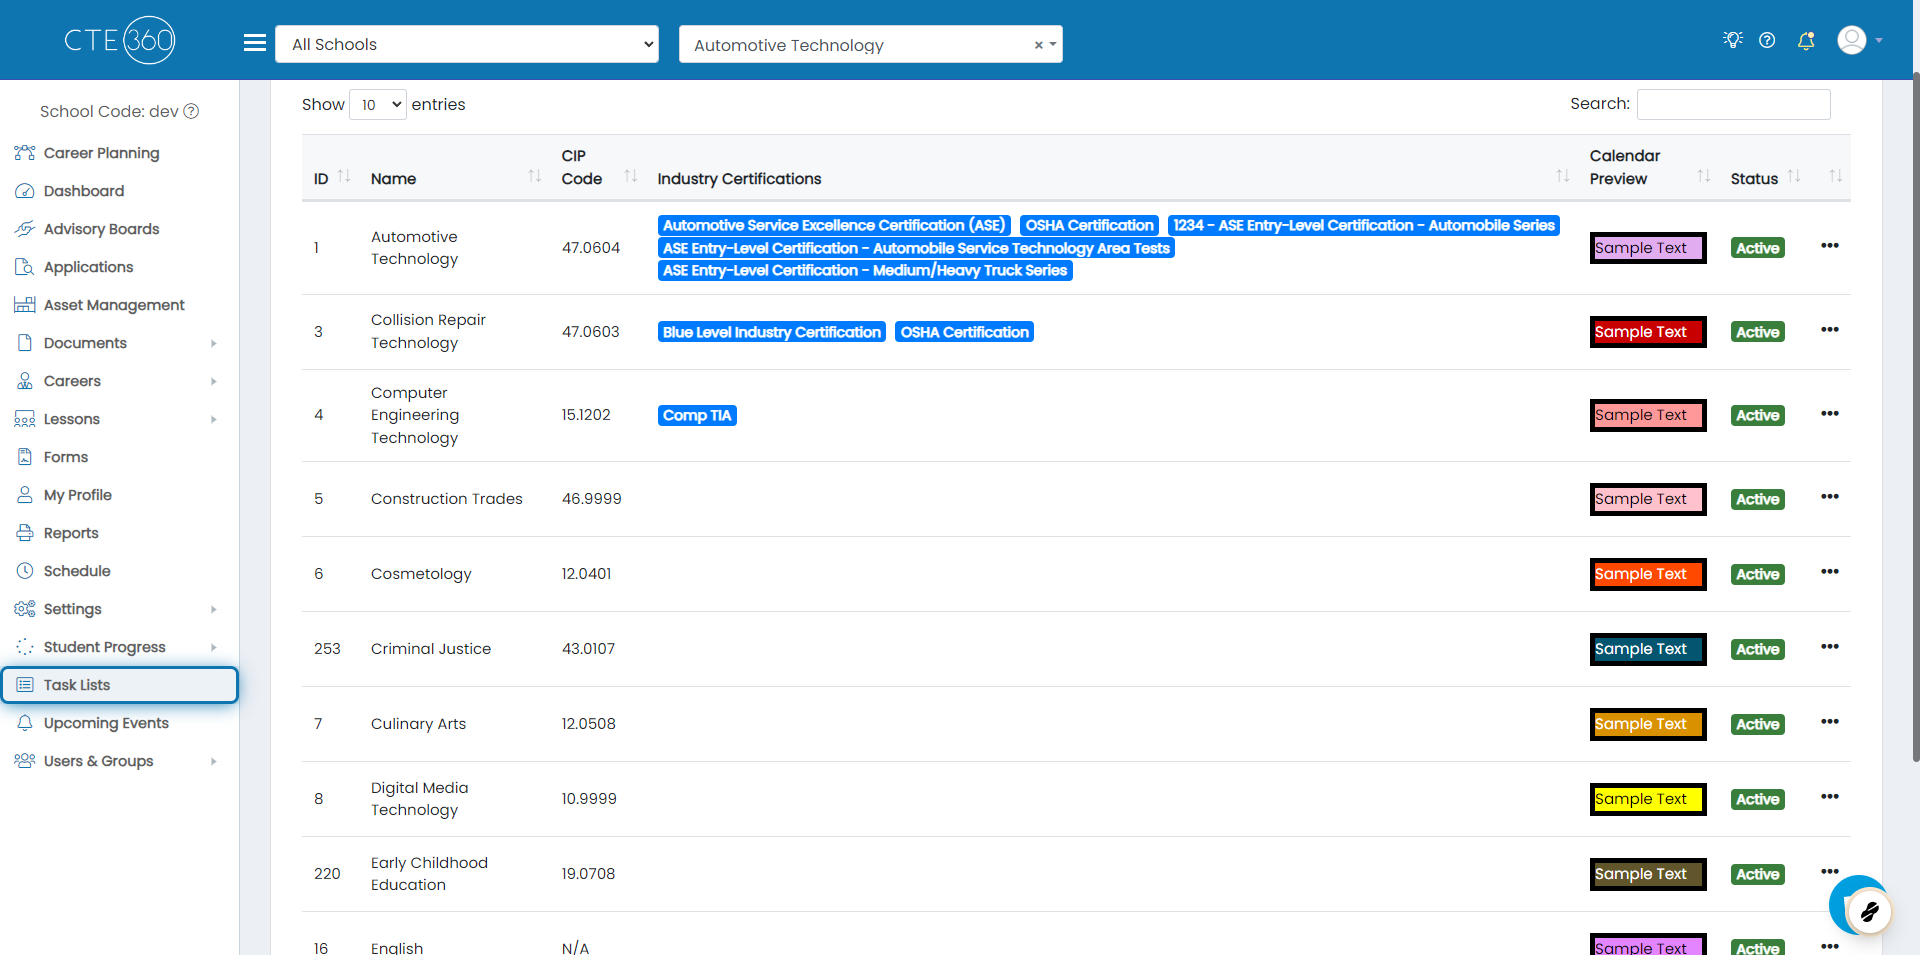Open the All Schools dropdown

[467, 44]
